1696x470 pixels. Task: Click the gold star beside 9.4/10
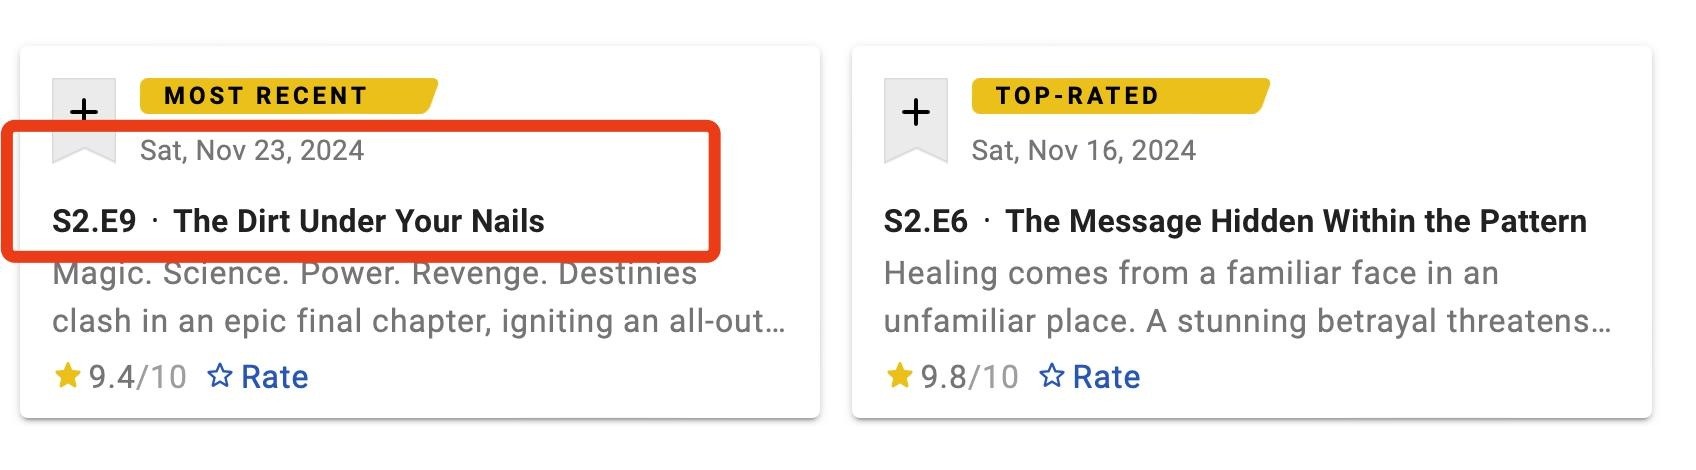click(x=68, y=376)
